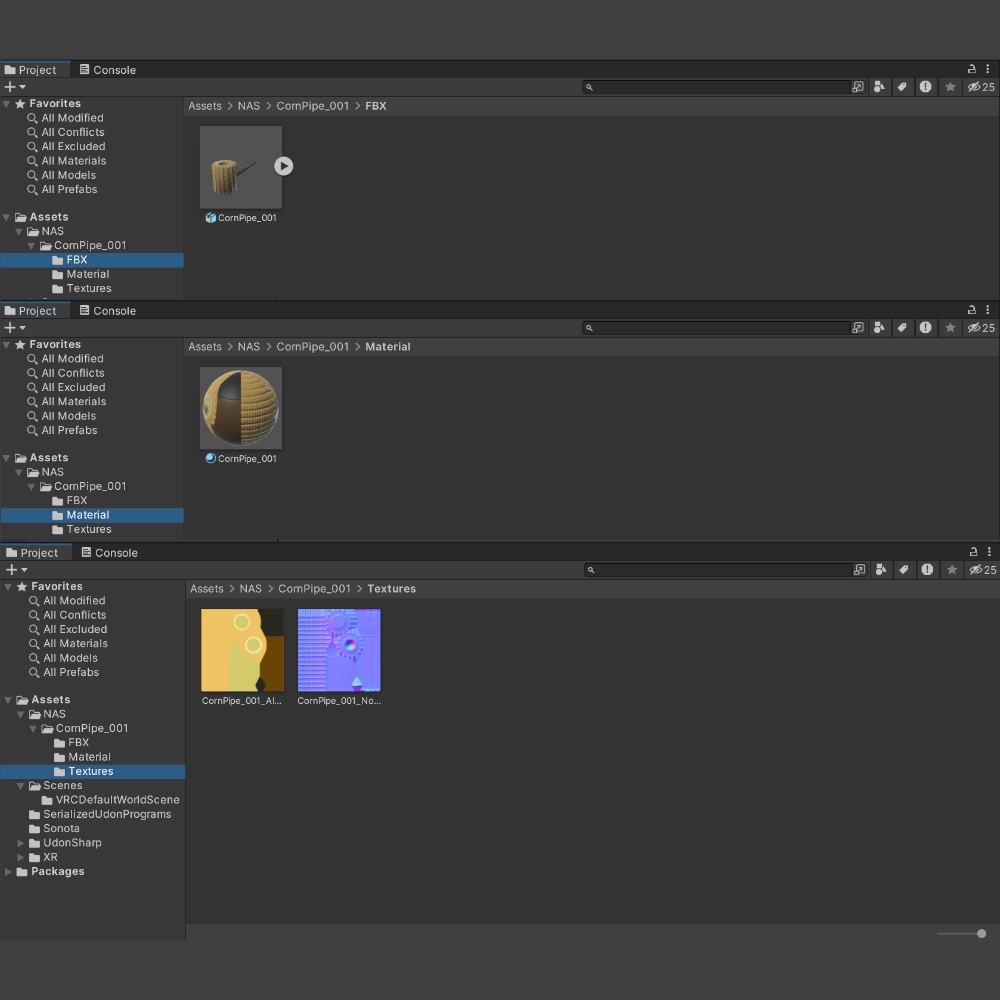Toggle the lock on the FBX folder panel
Image resolution: width=1000 pixels, height=1000 pixels.
coord(972,69)
